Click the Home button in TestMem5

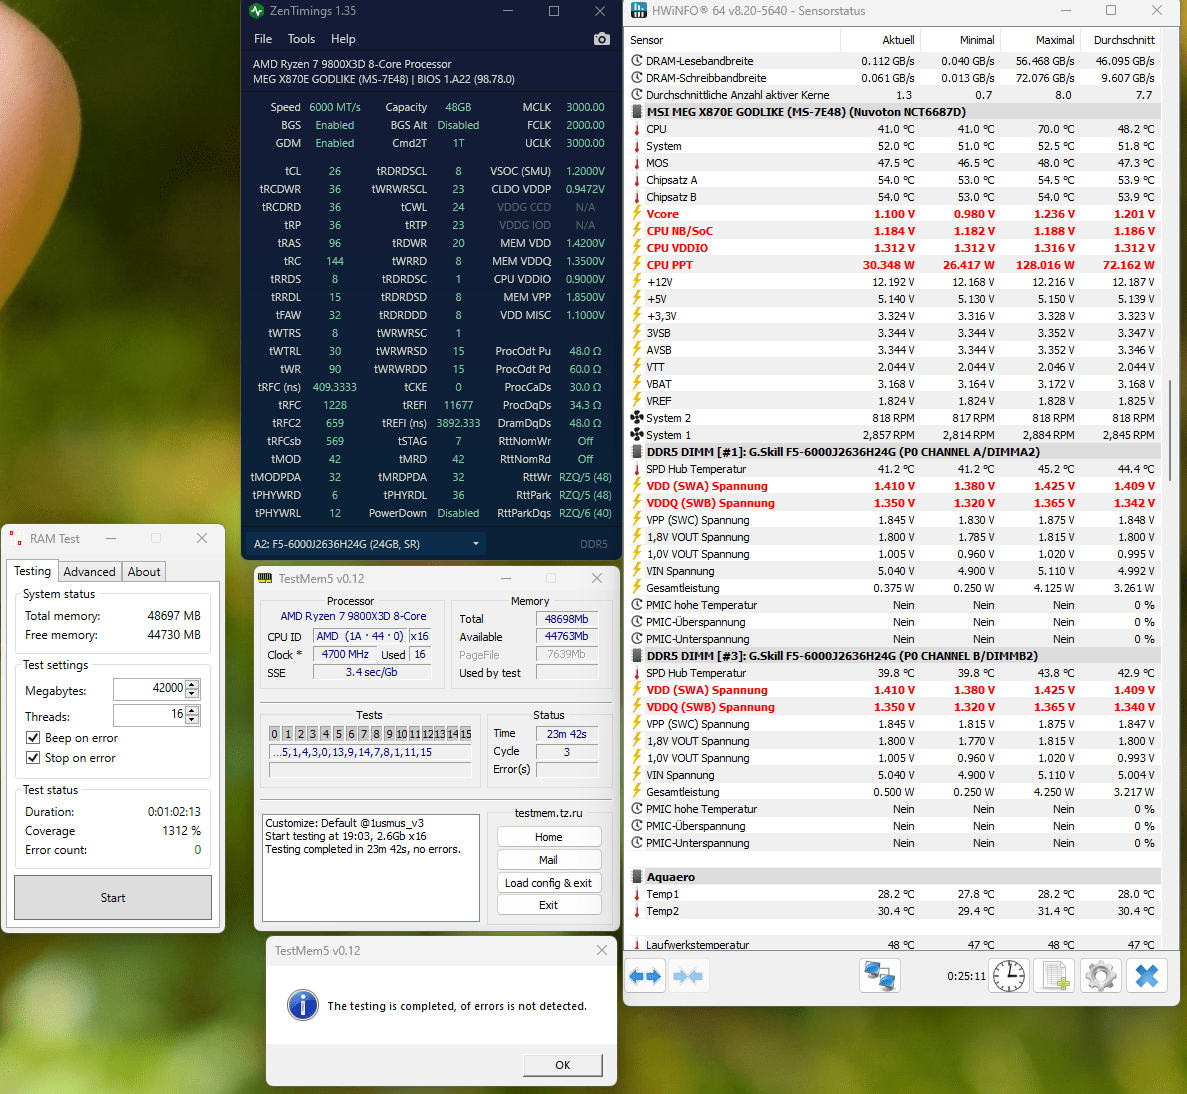point(549,837)
